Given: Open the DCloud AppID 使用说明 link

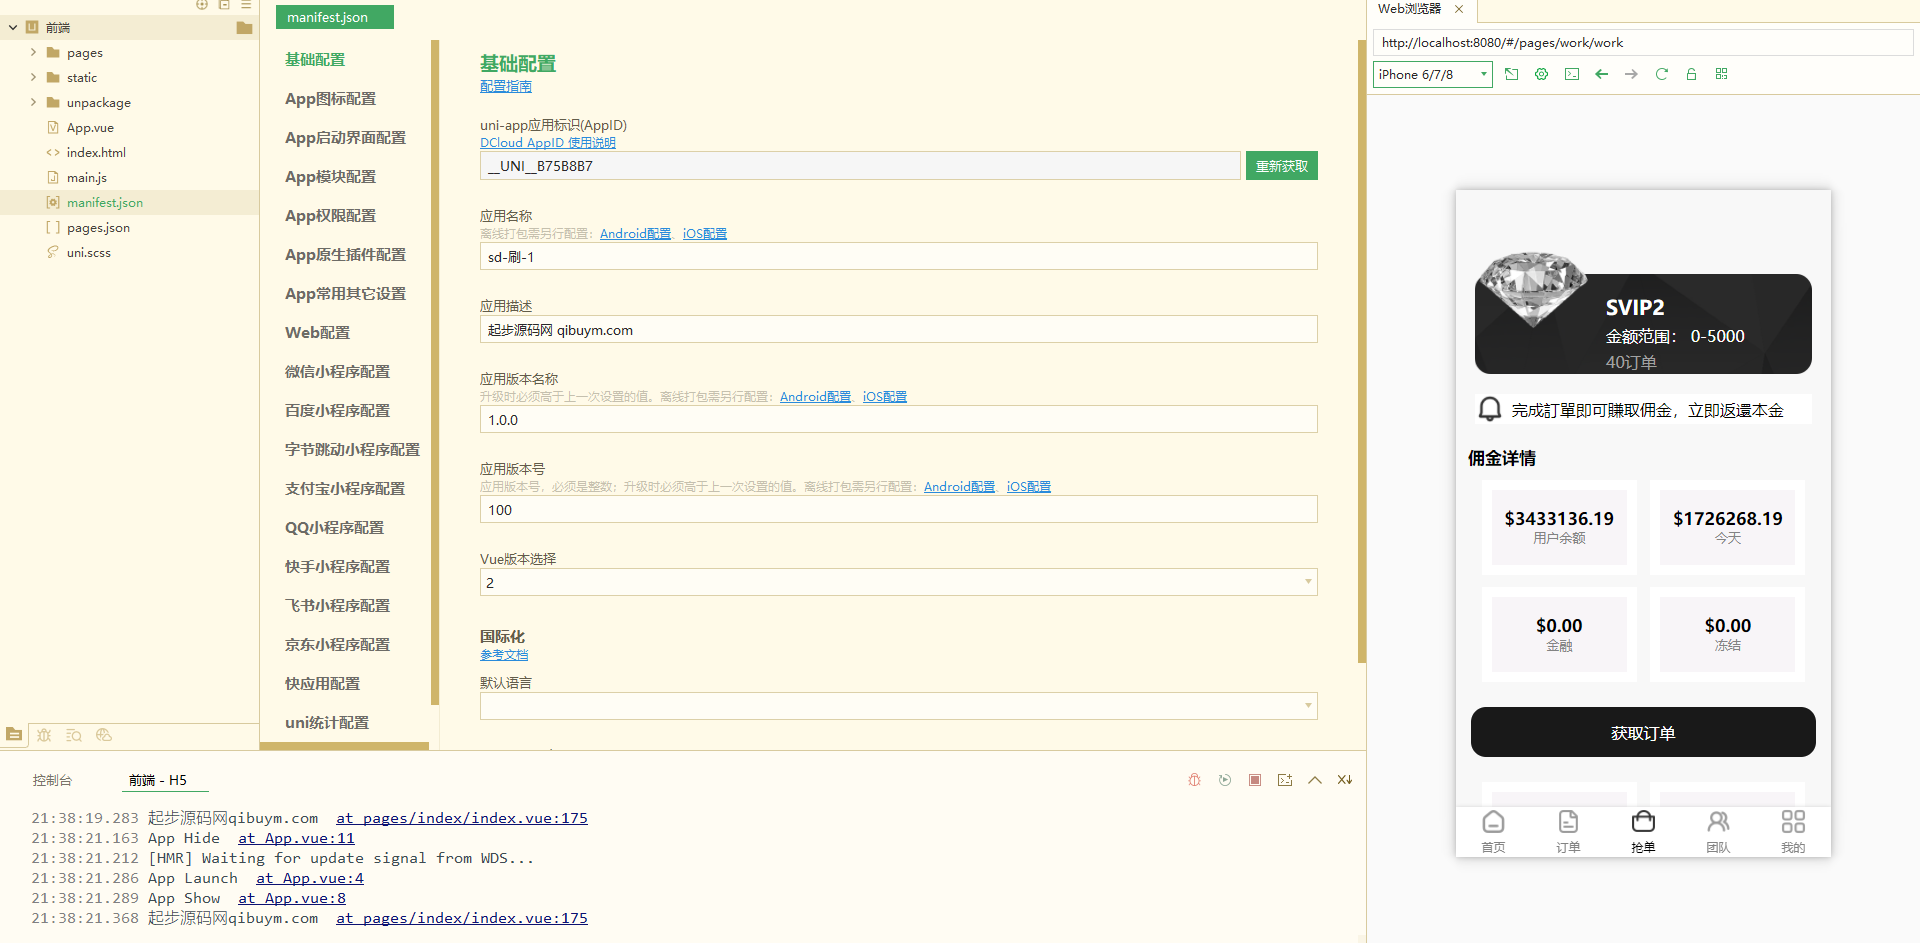Looking at the screenshot, I should coord(548,142).
